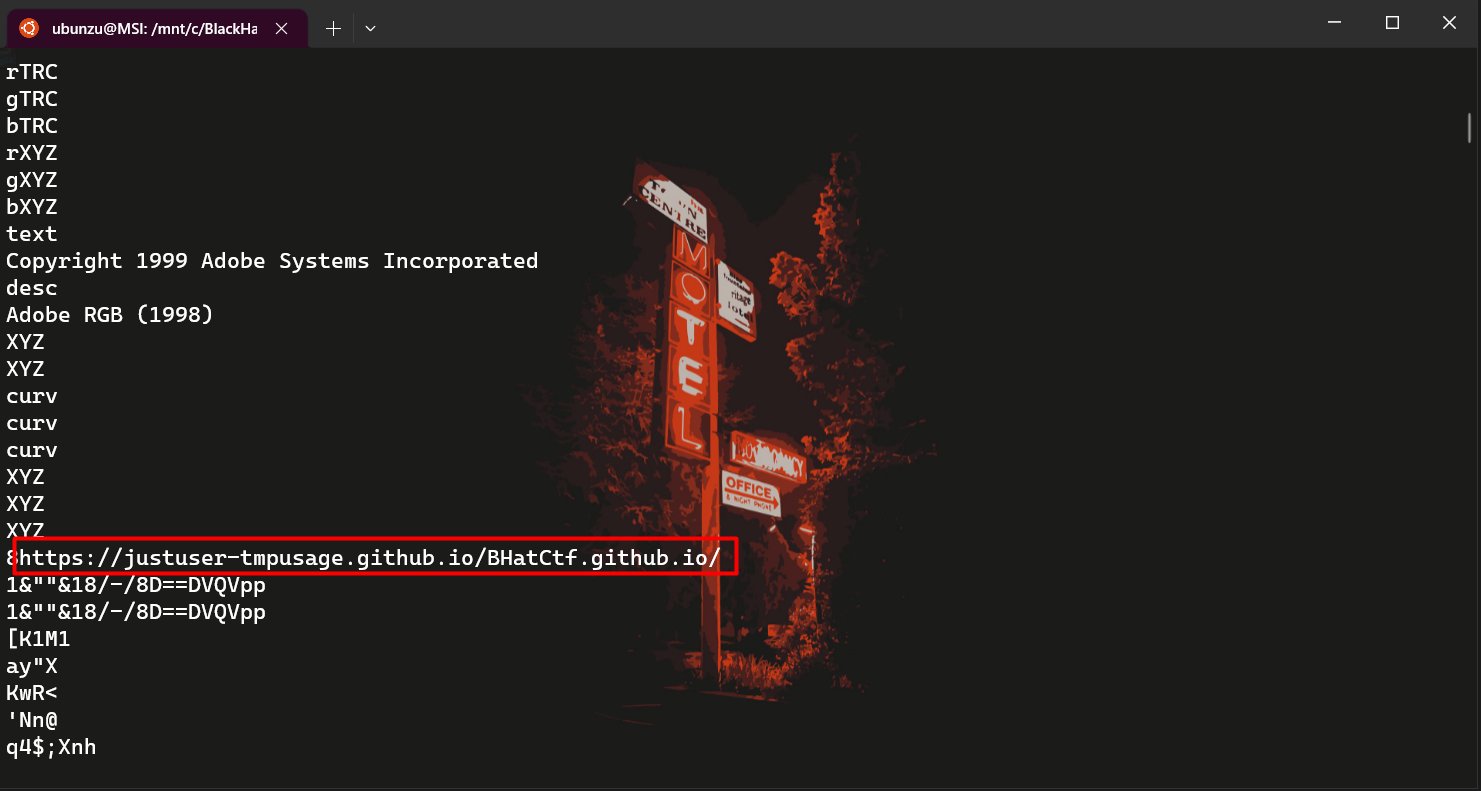Open a new terminal tab with plus
This screenshot has width=1481, height=791.
click(x=334, y=29)
